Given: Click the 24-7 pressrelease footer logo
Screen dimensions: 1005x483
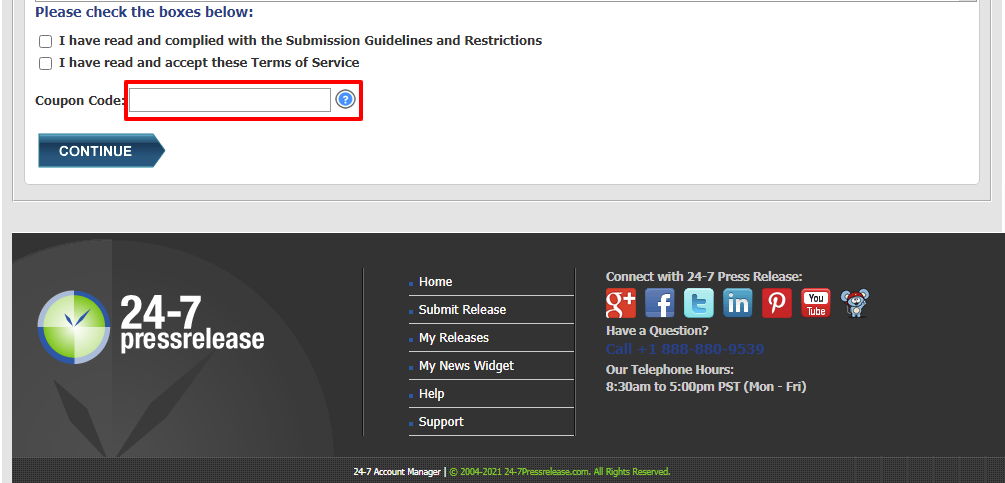Looking at the screenshot, I should [x=151, y=327].
